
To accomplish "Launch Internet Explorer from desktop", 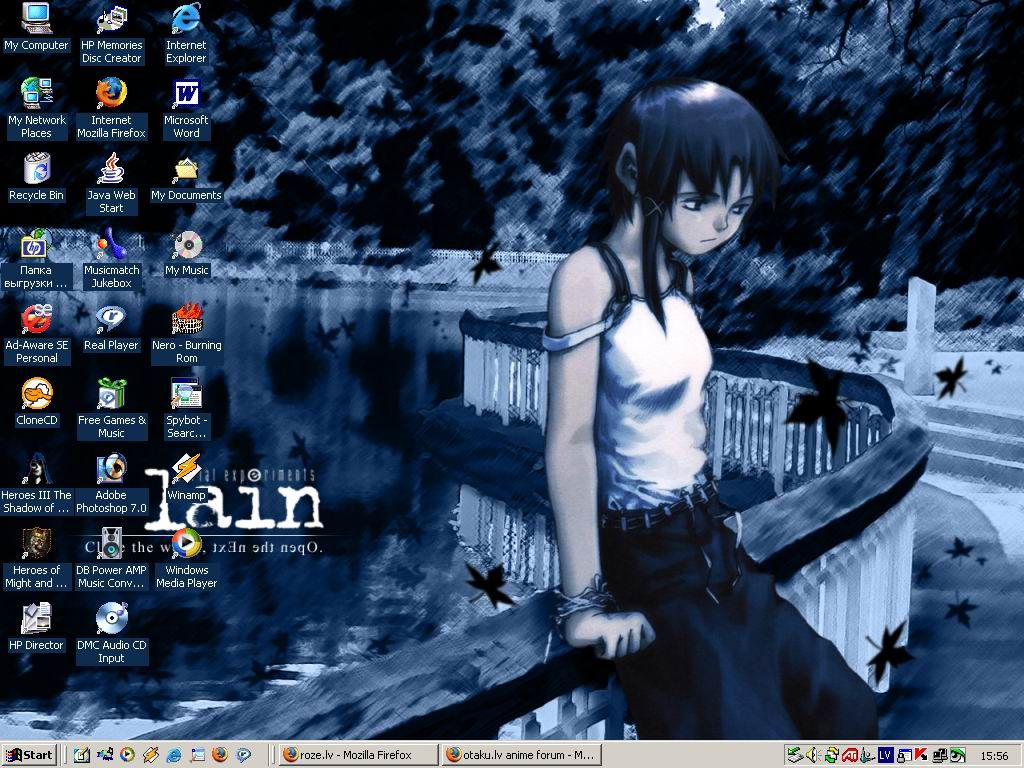I will click(x=186, y=34).
